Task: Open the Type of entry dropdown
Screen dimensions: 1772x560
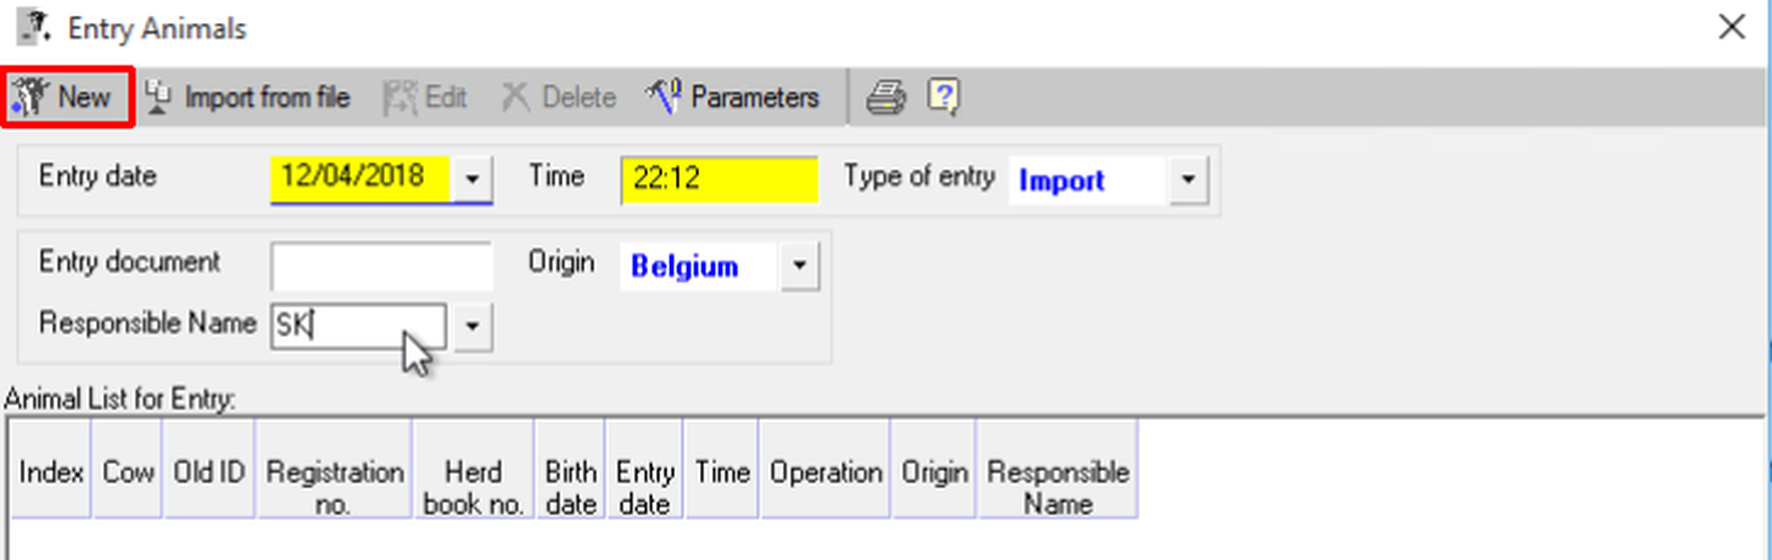Action: tap(1188, 180)
